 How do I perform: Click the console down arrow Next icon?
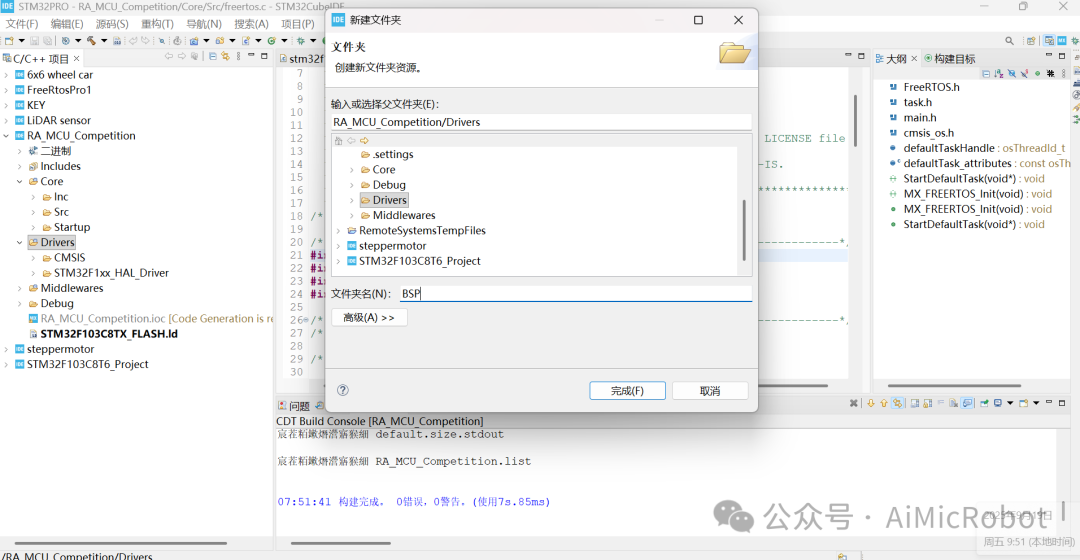tap(871, 403)
